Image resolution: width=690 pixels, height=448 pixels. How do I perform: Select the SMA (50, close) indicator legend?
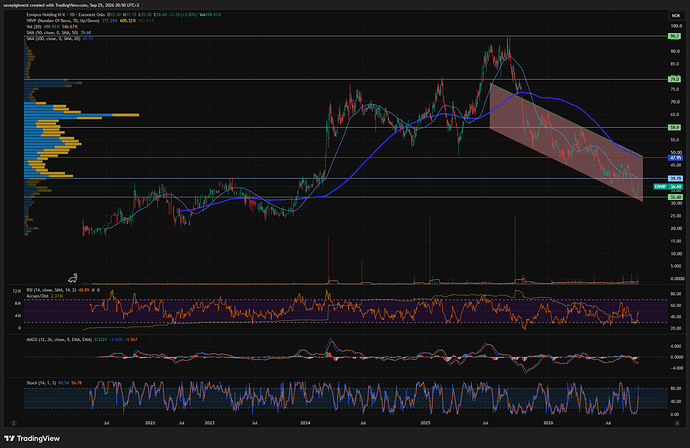(52, 33)
